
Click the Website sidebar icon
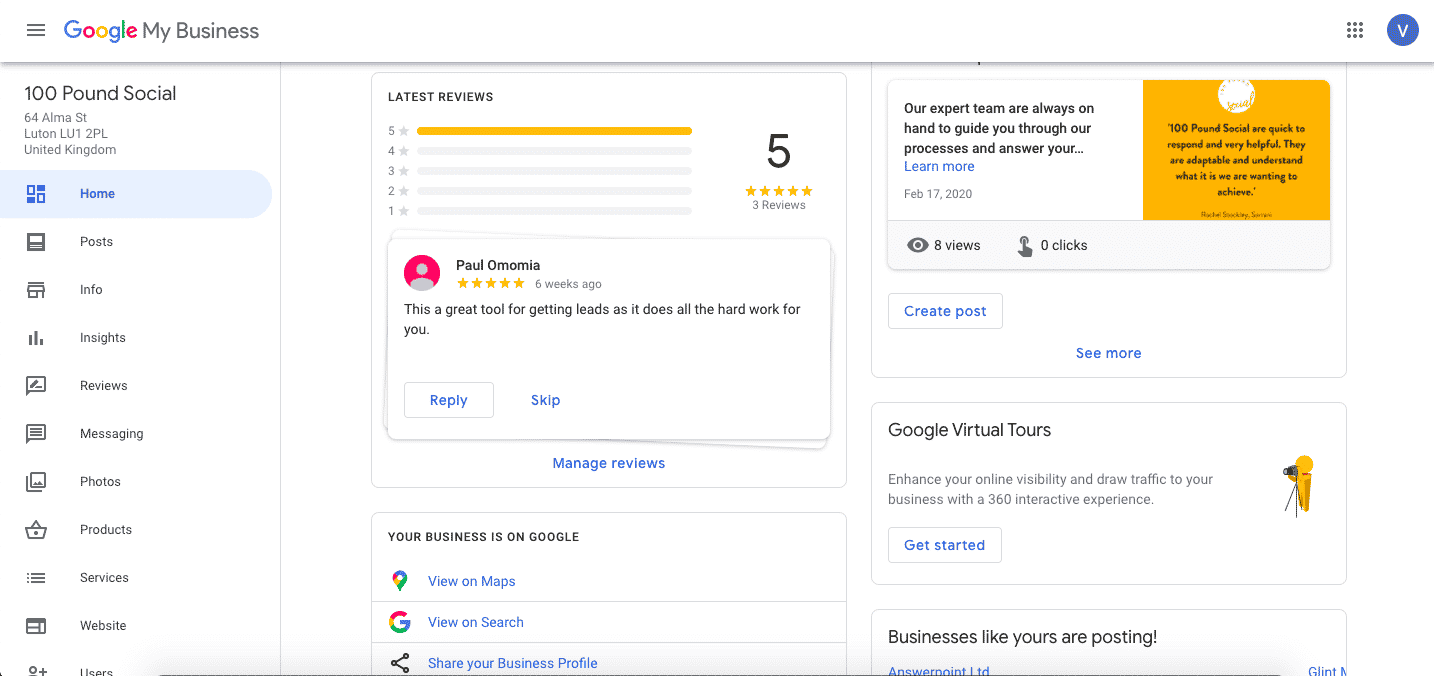36,626
